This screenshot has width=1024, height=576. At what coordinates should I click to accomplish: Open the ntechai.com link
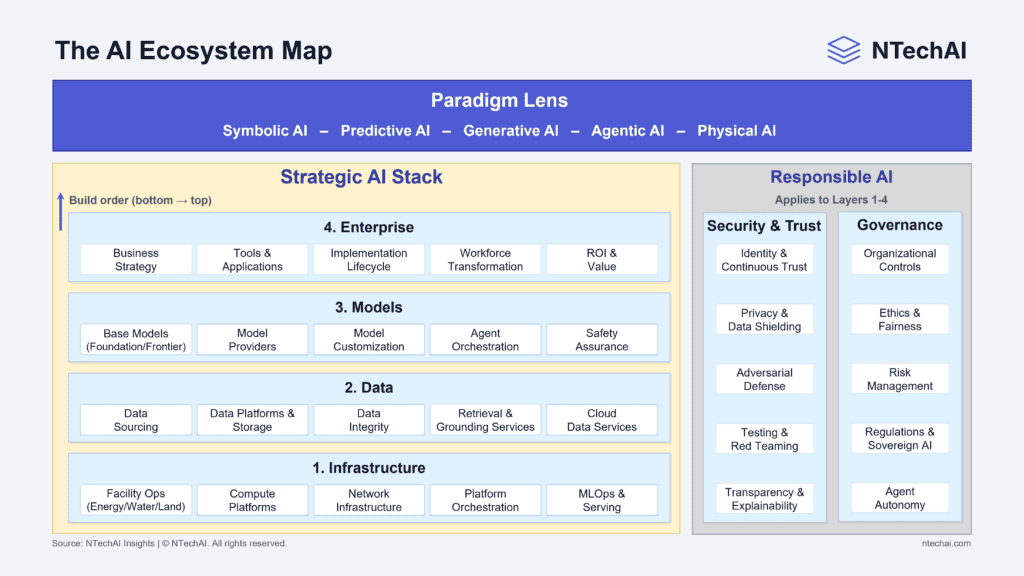pos(948,543)
